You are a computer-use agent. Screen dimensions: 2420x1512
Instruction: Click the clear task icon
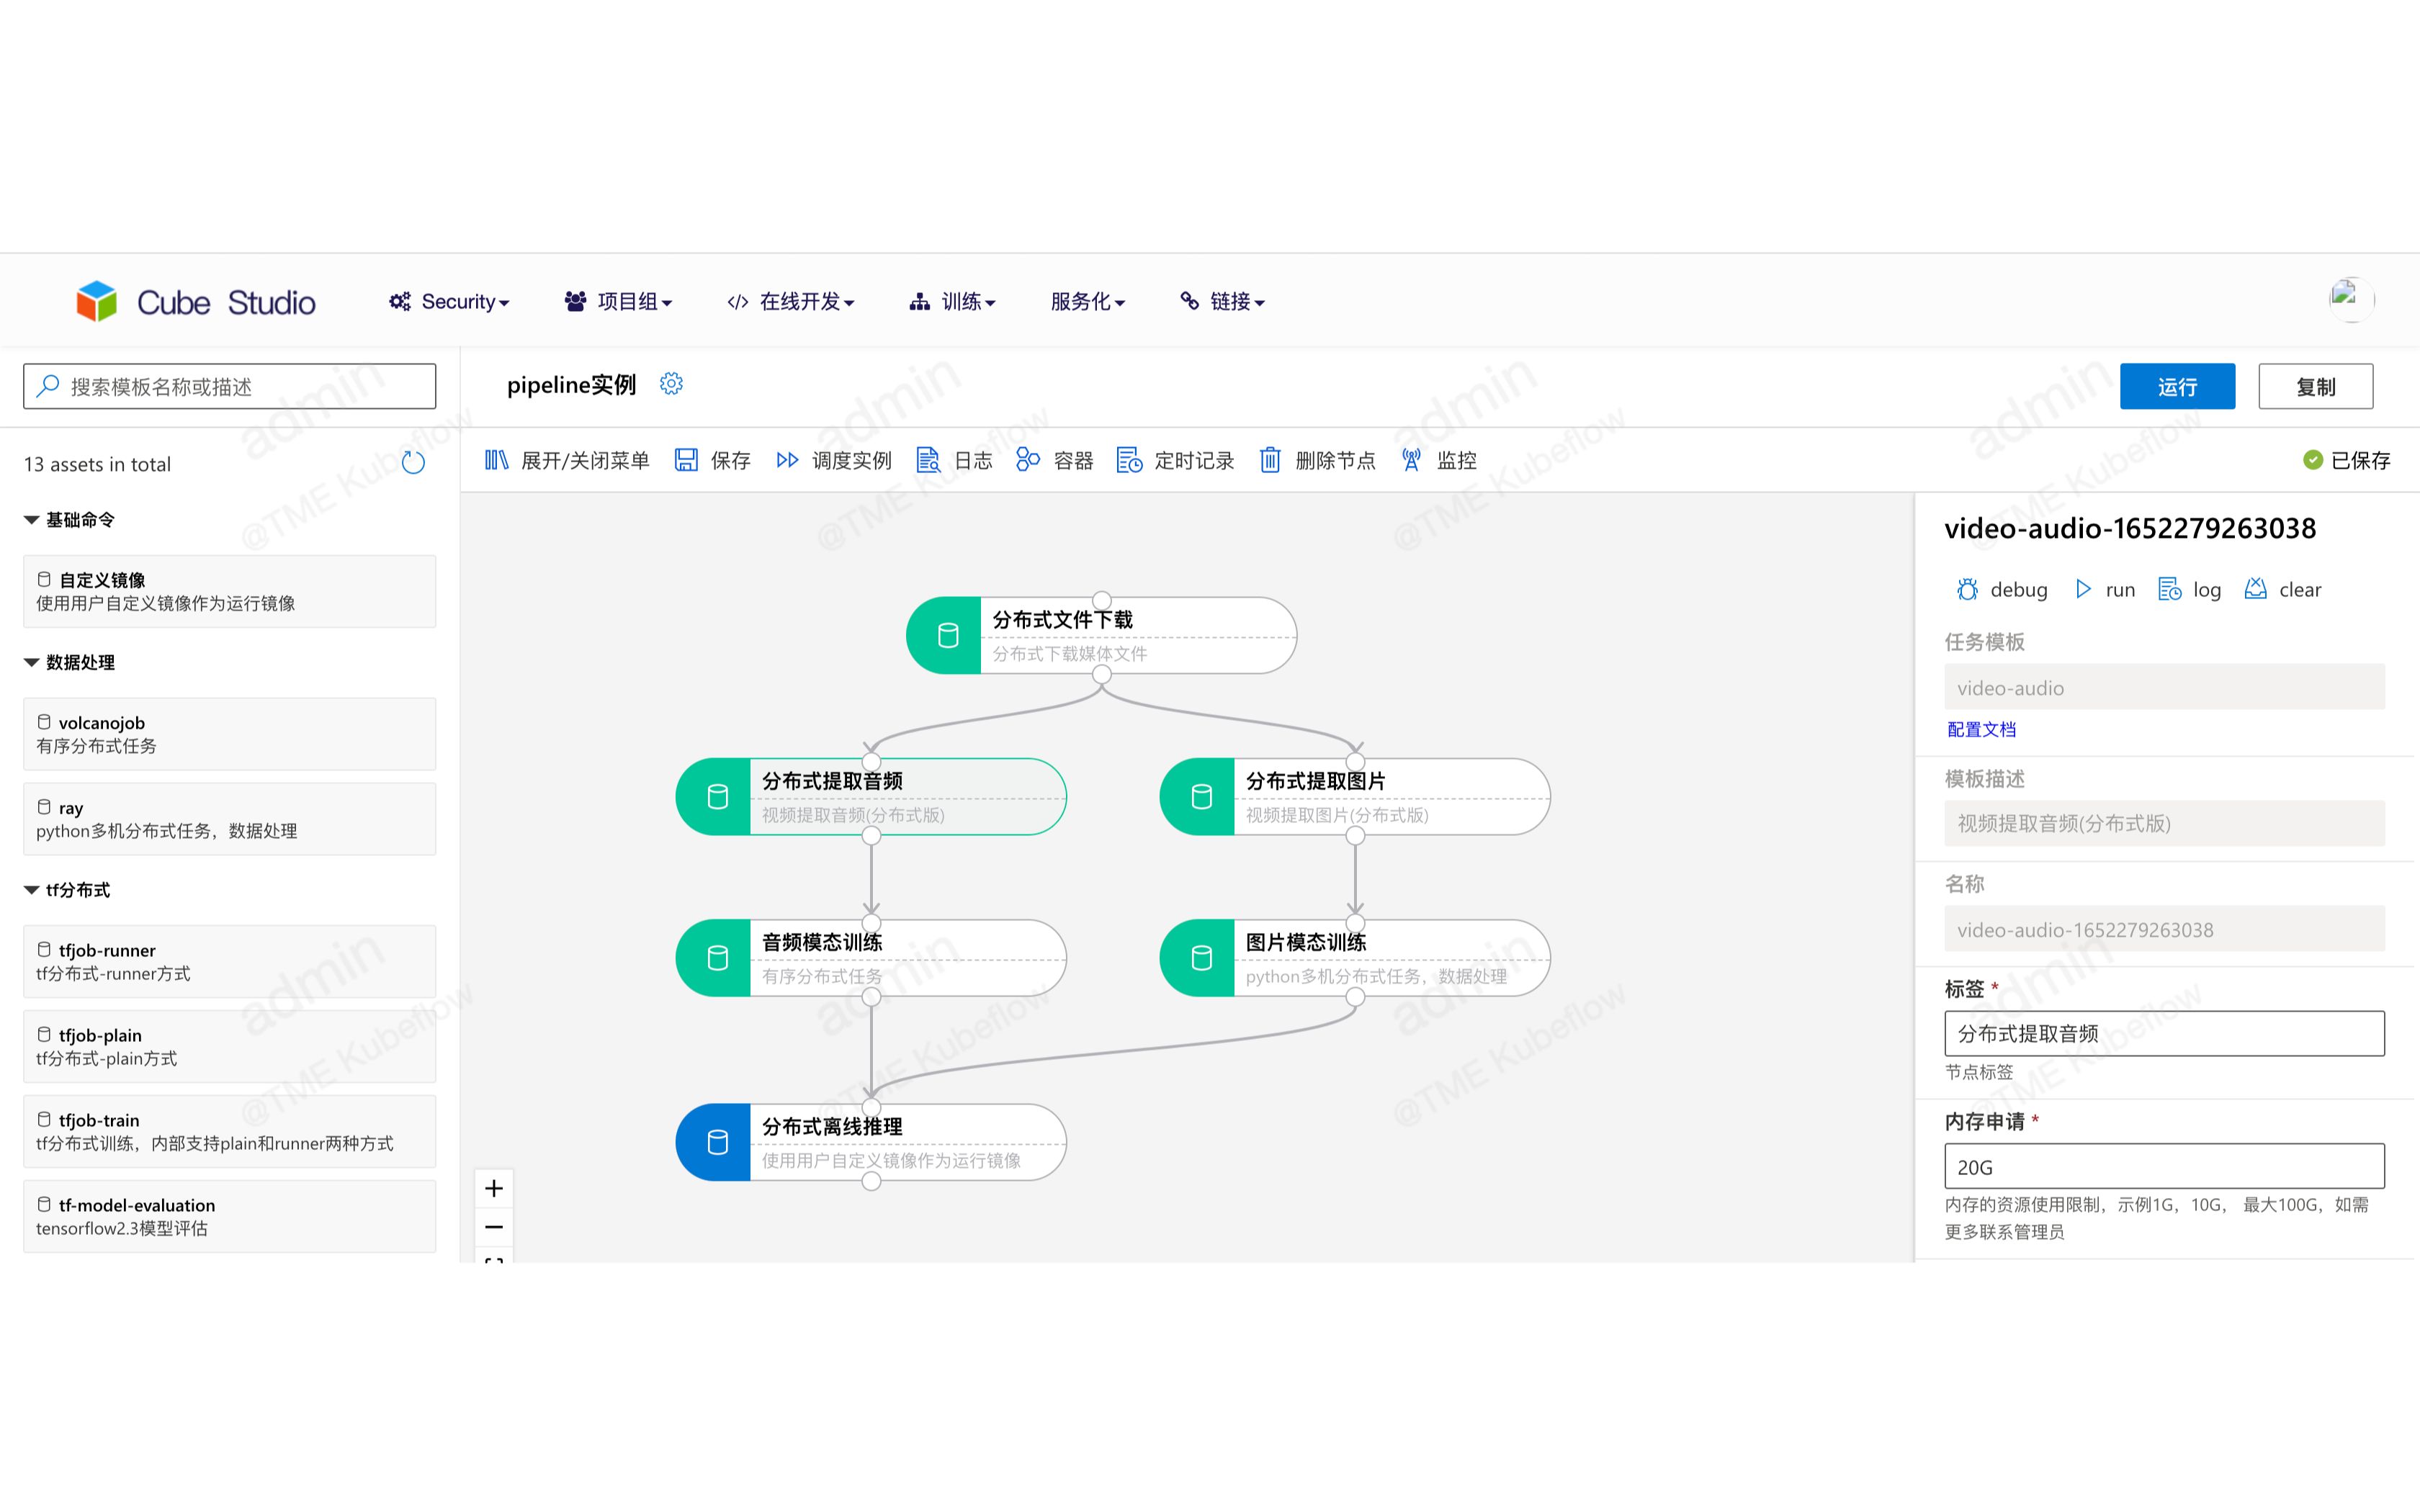2256,589
